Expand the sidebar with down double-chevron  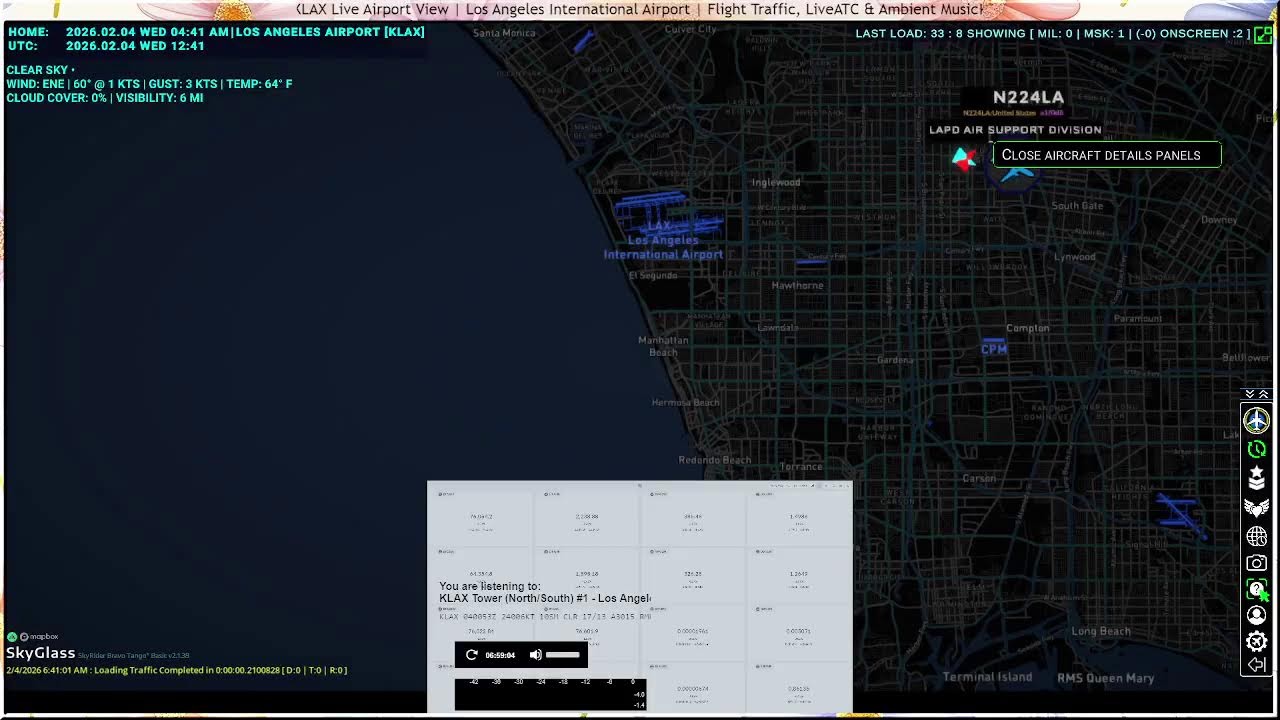click(1249, 394)
